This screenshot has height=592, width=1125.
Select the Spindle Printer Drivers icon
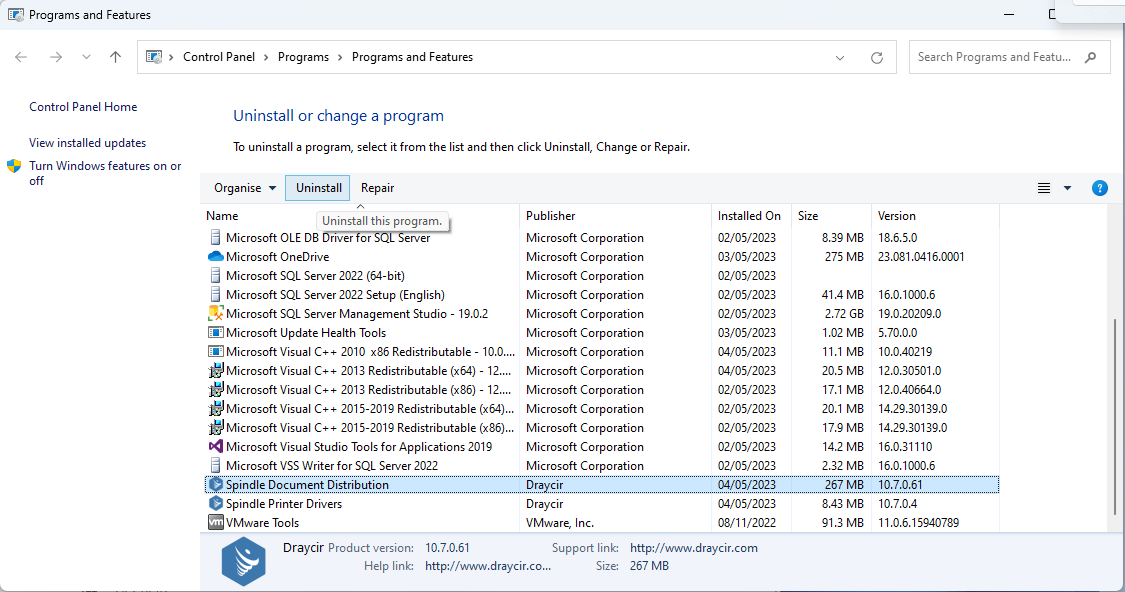(215, 504)
